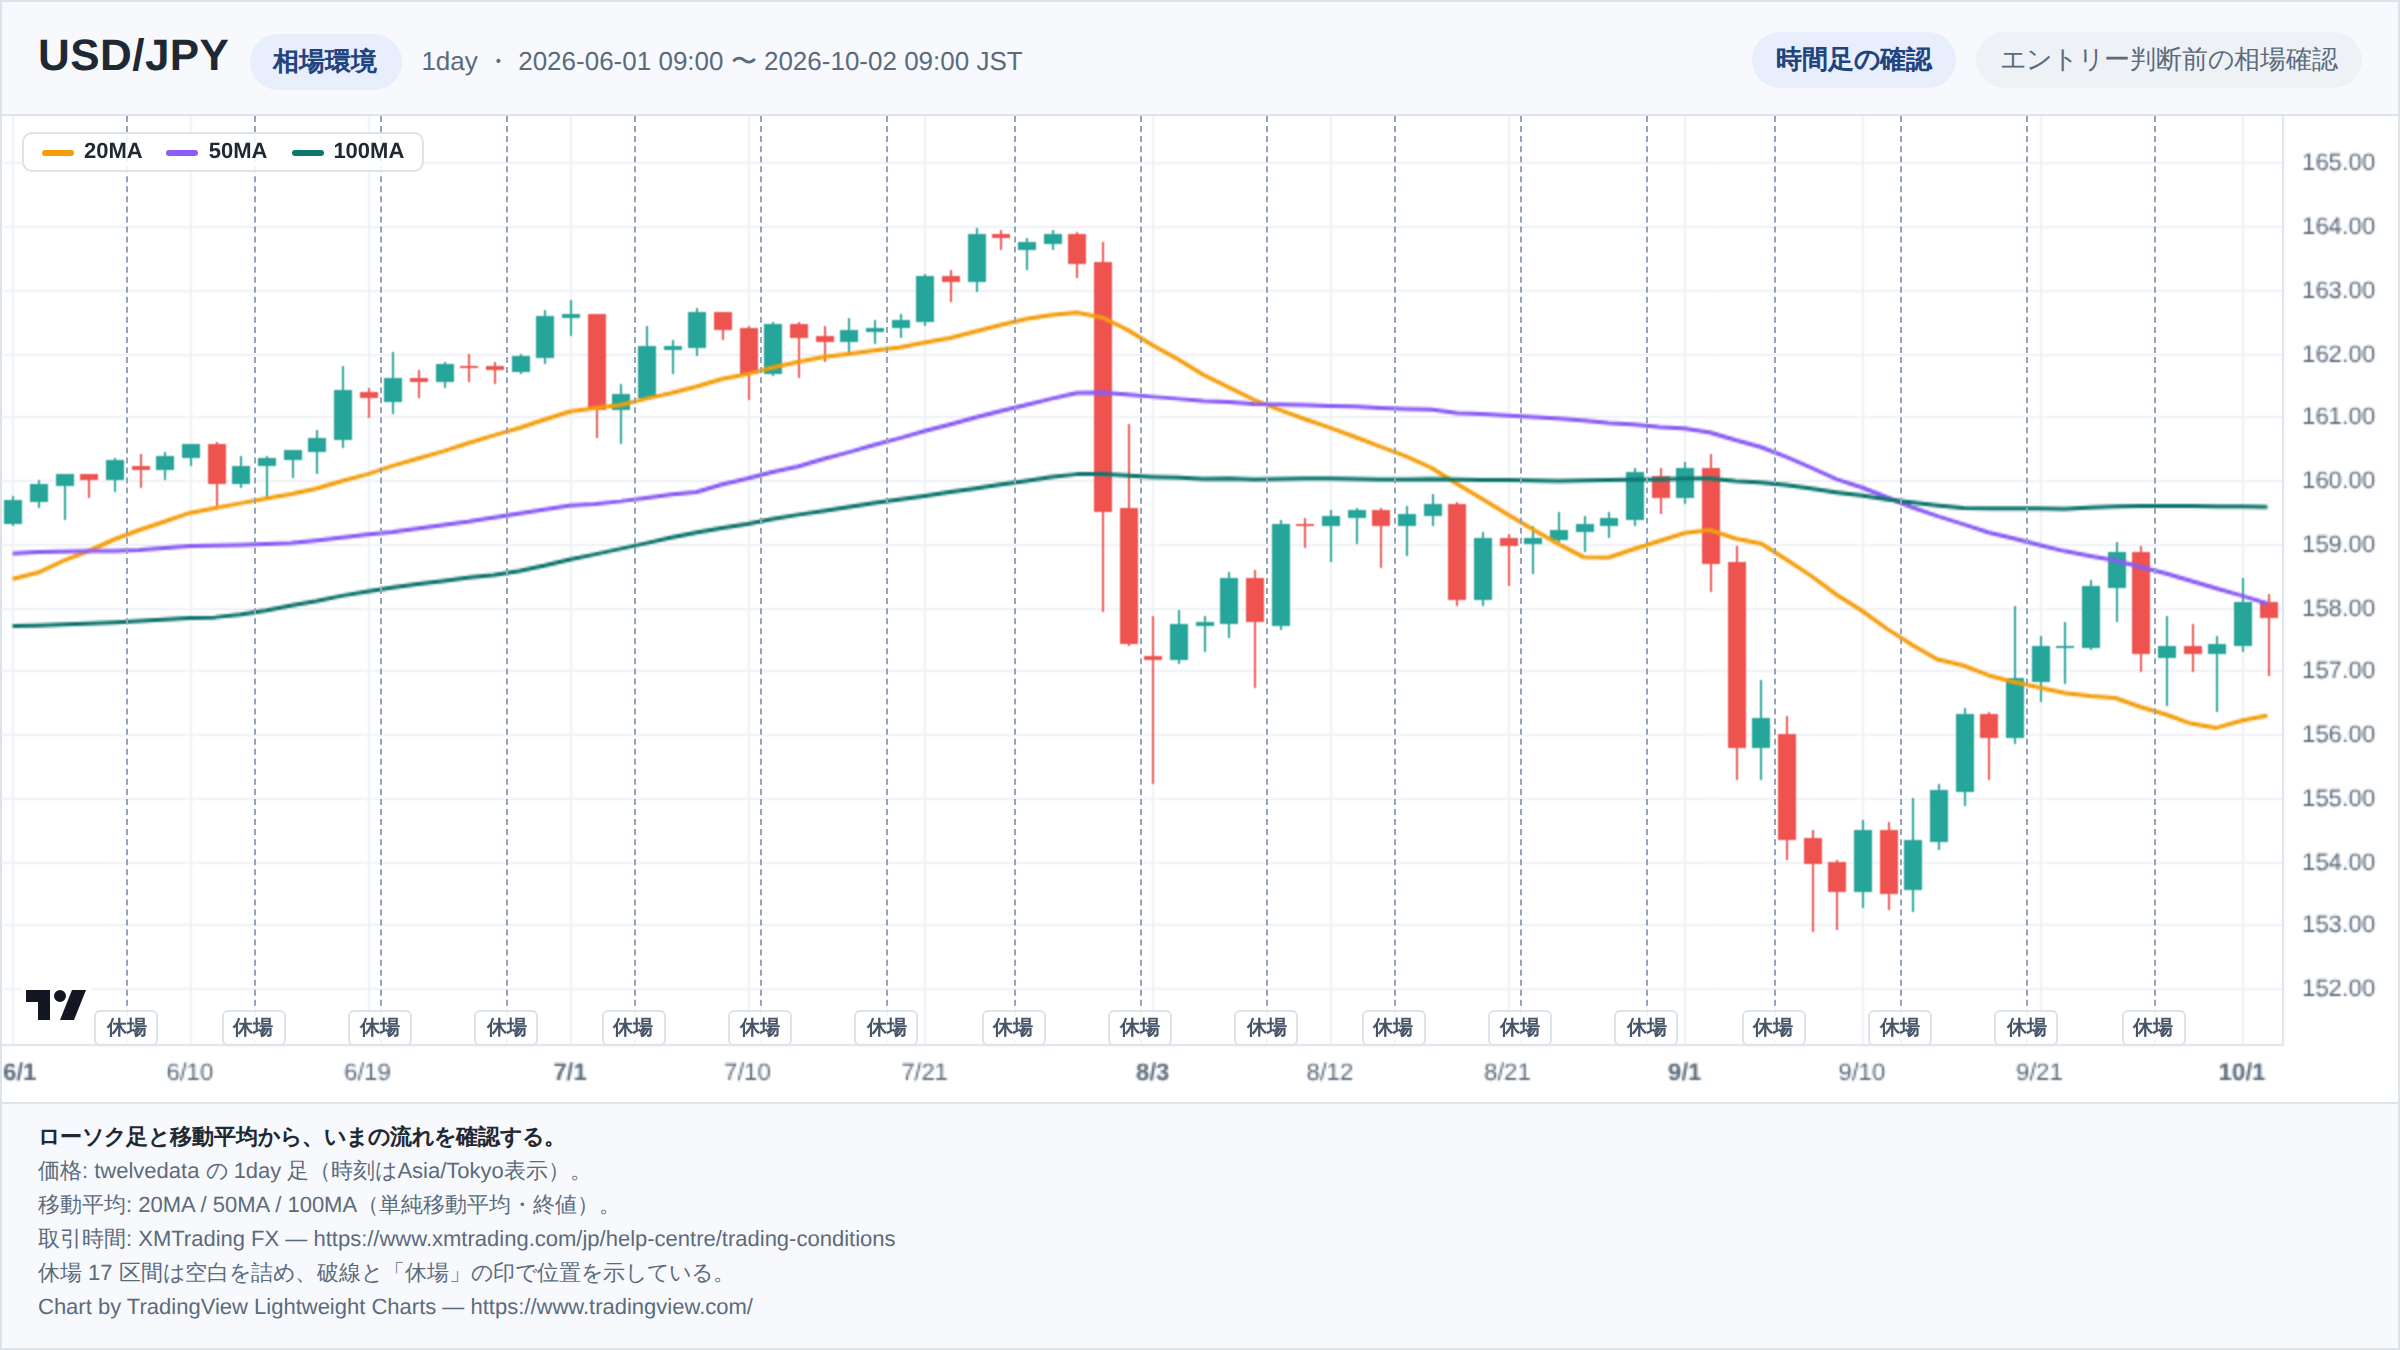Click the 7/10 date axis label

(x=747, y=1072)
